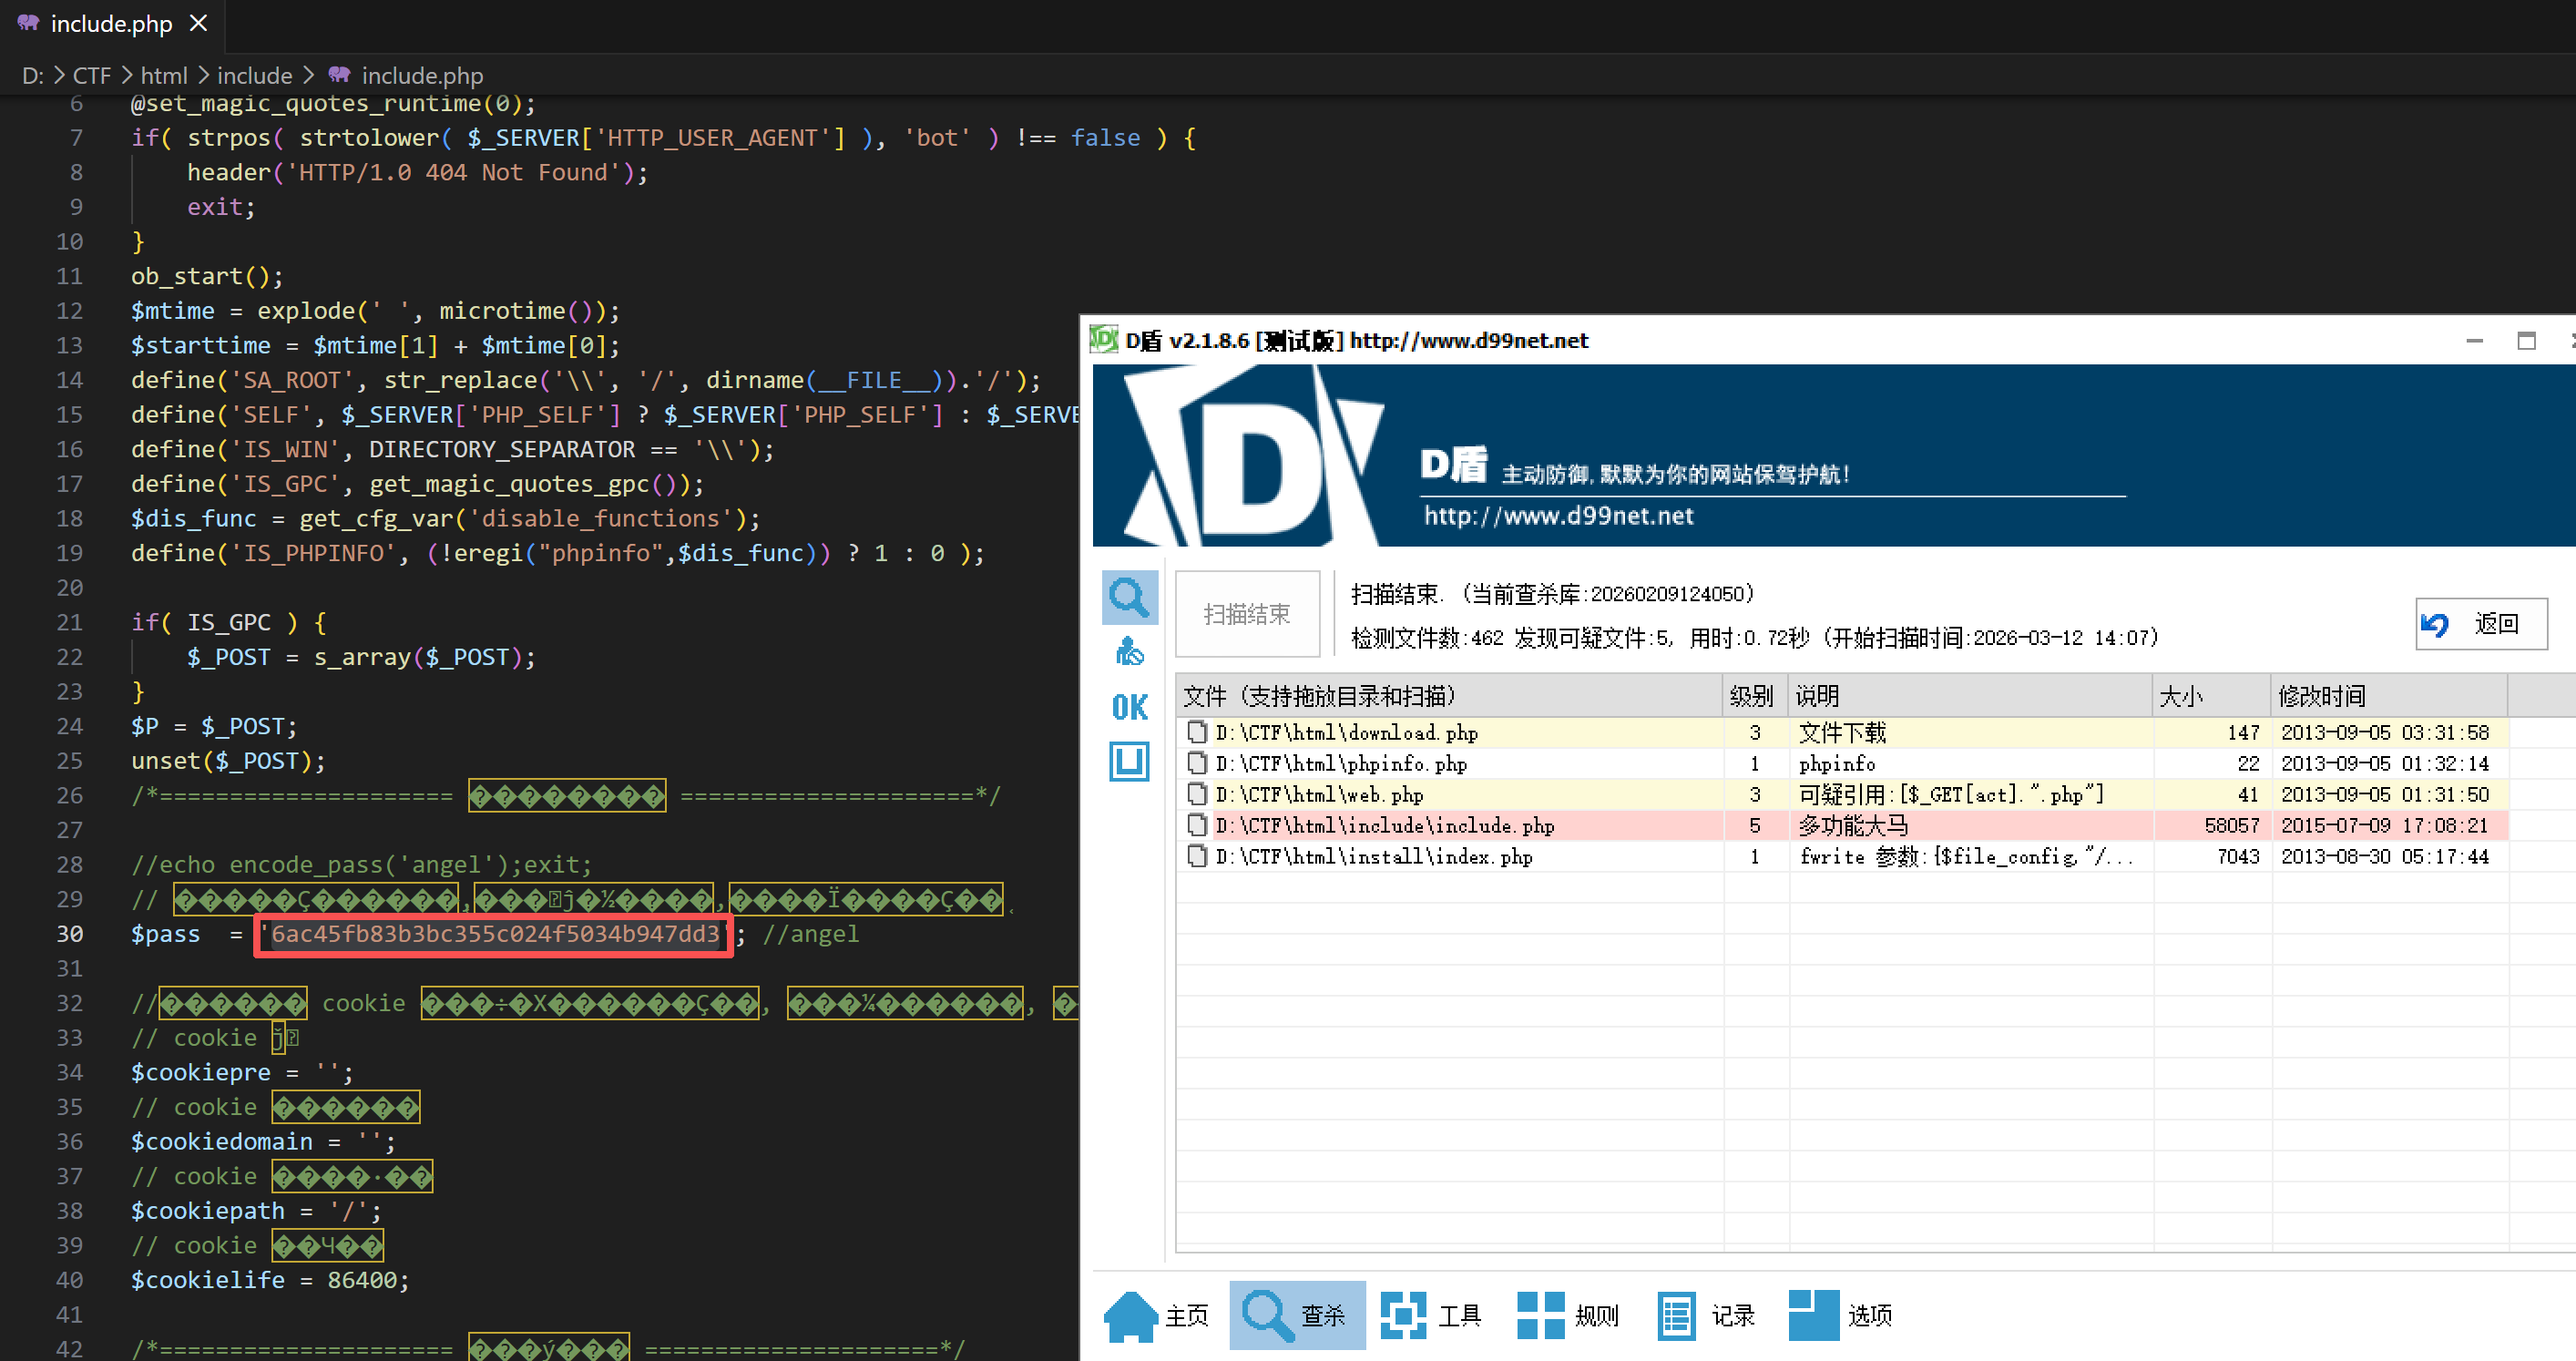The width and height of the screenshot is (2576, 1361).
Task: Close the include.php editor tab
Action: click(199, 23)
